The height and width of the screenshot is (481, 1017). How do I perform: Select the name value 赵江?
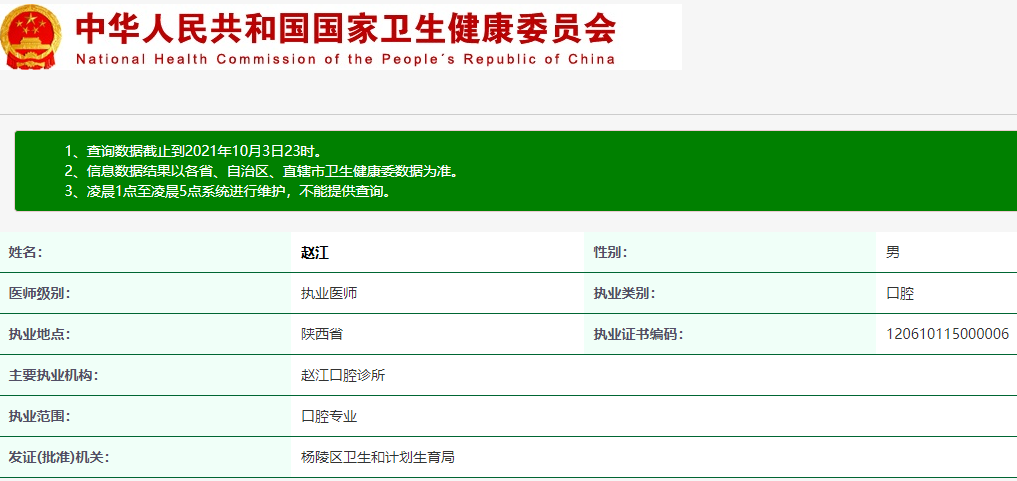click(x=315, y=253)
